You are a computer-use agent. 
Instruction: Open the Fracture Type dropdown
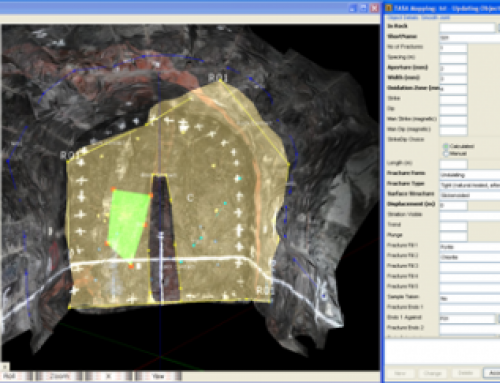coord(470,185)
